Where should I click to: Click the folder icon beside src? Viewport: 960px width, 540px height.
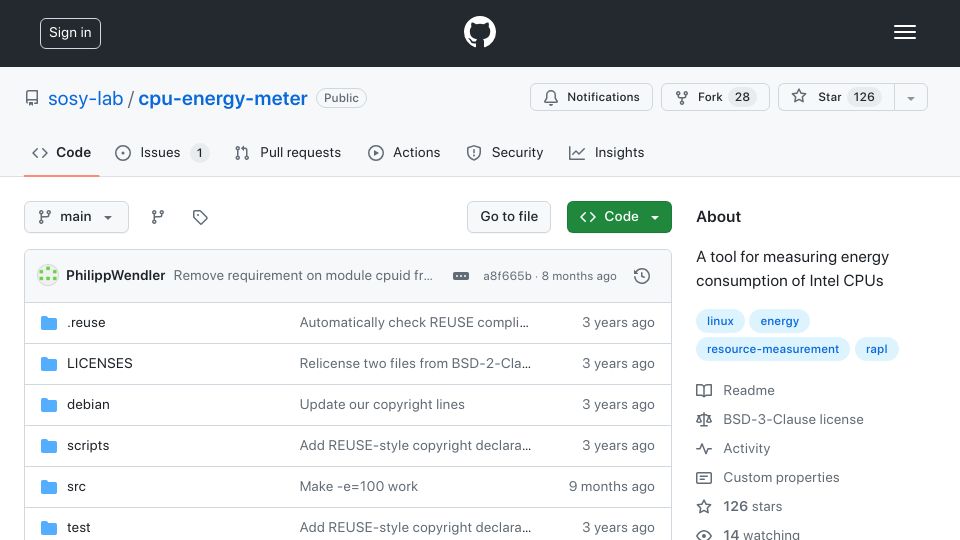49,487
